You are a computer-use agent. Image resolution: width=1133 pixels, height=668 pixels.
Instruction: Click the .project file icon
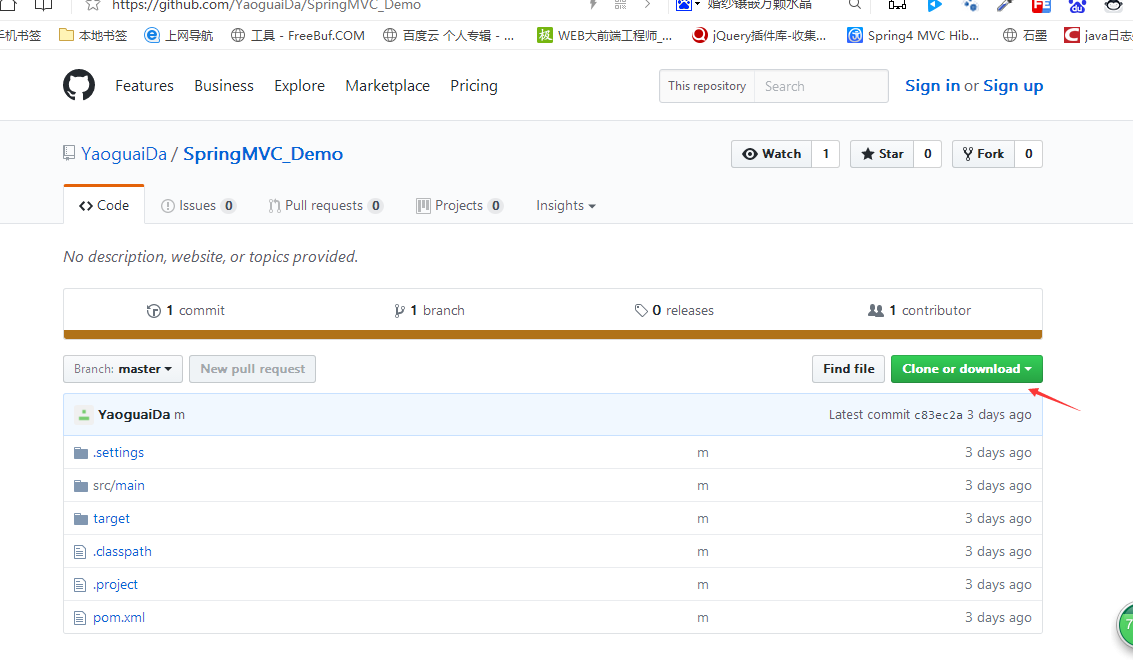coord(81,585)
